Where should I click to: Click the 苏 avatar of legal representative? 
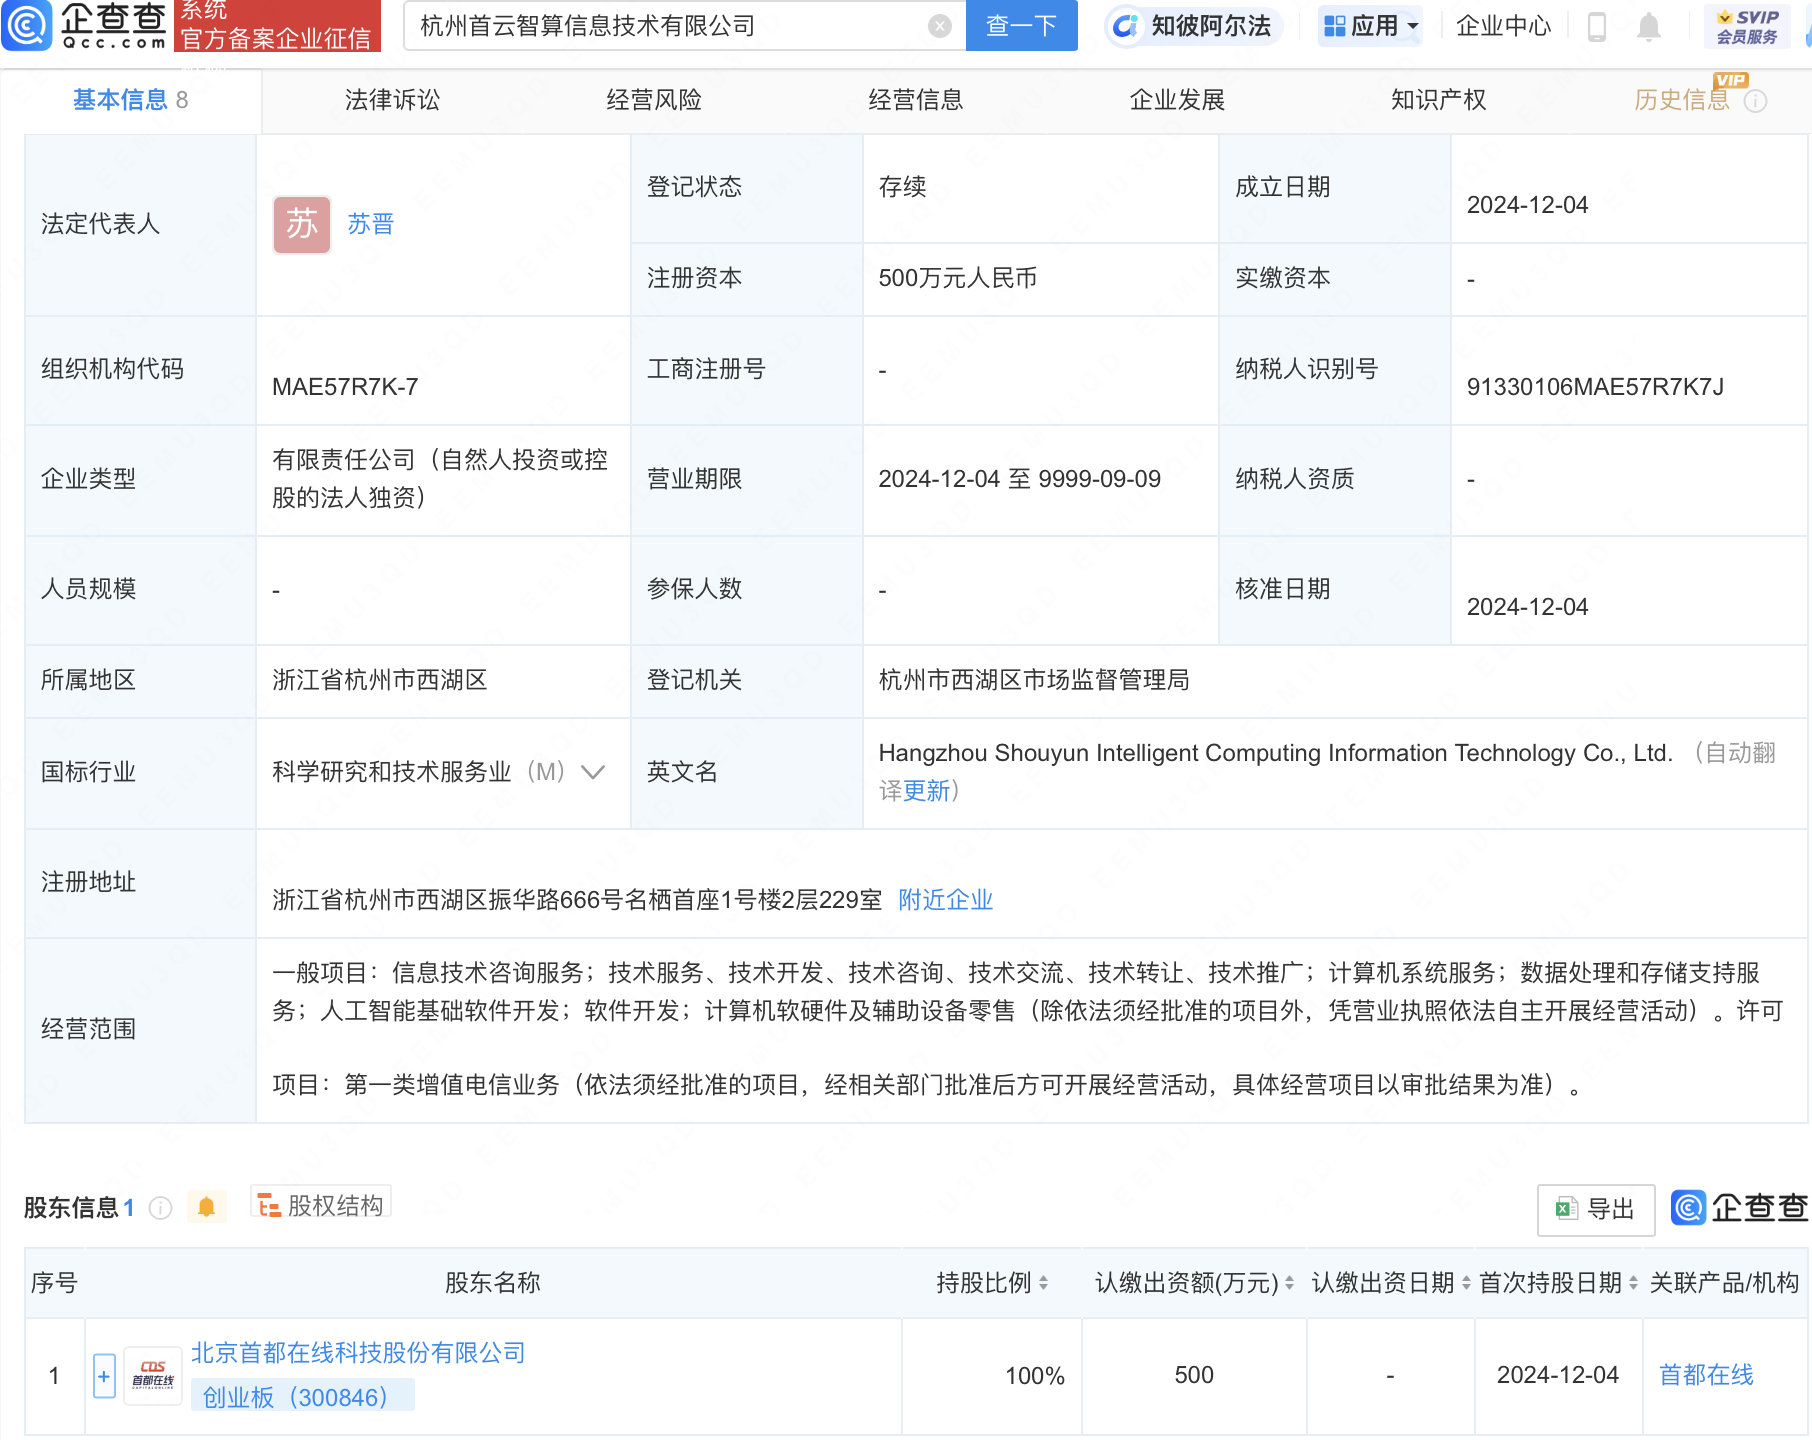[301, 224]
